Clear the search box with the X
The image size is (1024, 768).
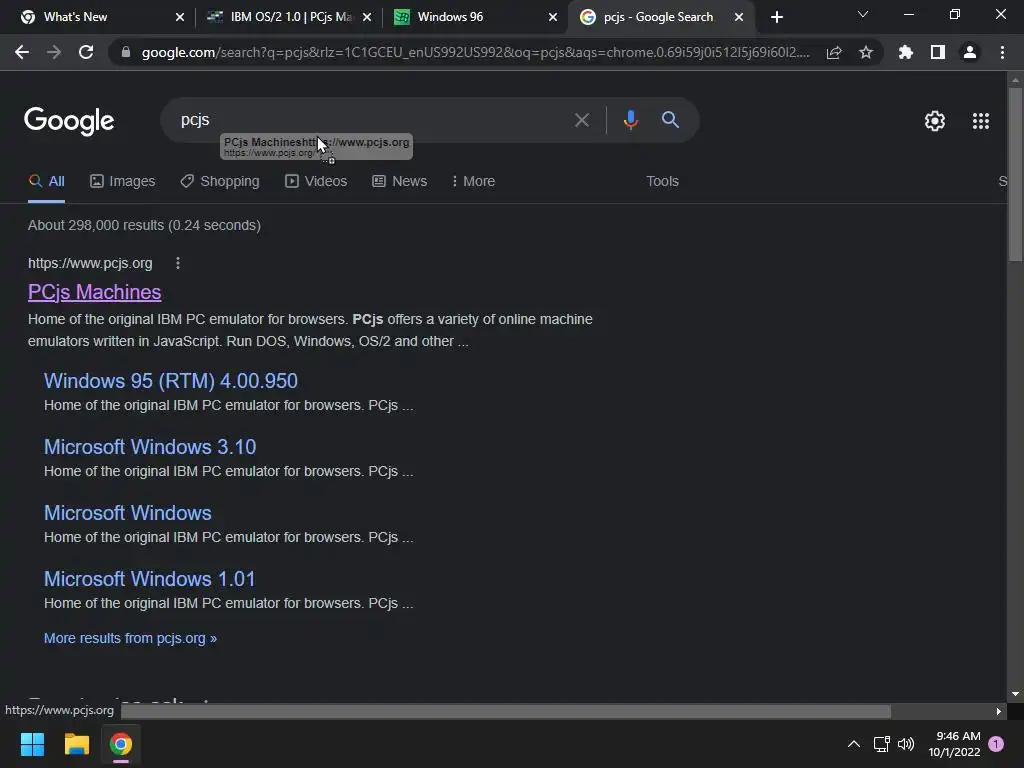581,120
